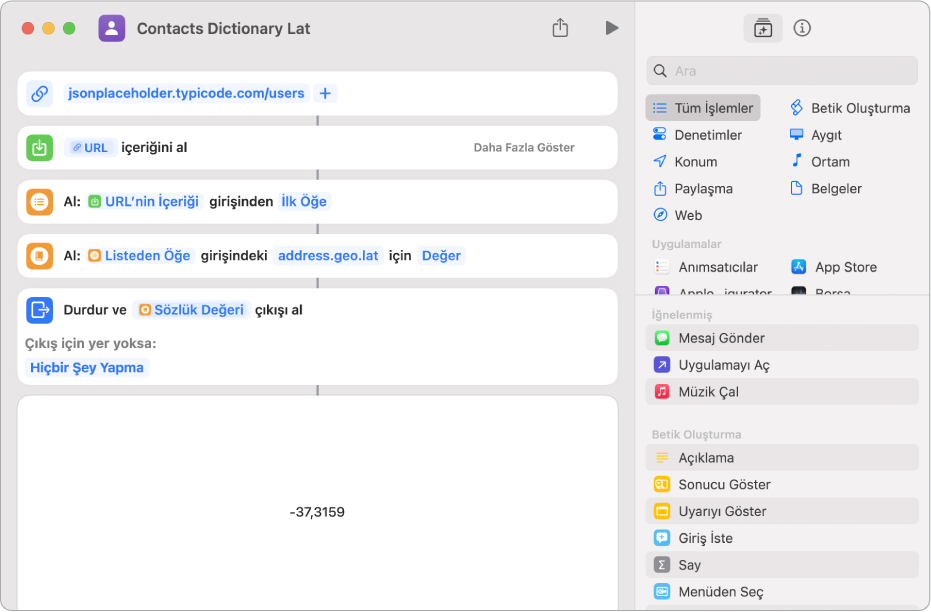Click the Mesaj Gönder green message icon
The width and height of the screenshot is (931, 612).
tap(662, 338)
